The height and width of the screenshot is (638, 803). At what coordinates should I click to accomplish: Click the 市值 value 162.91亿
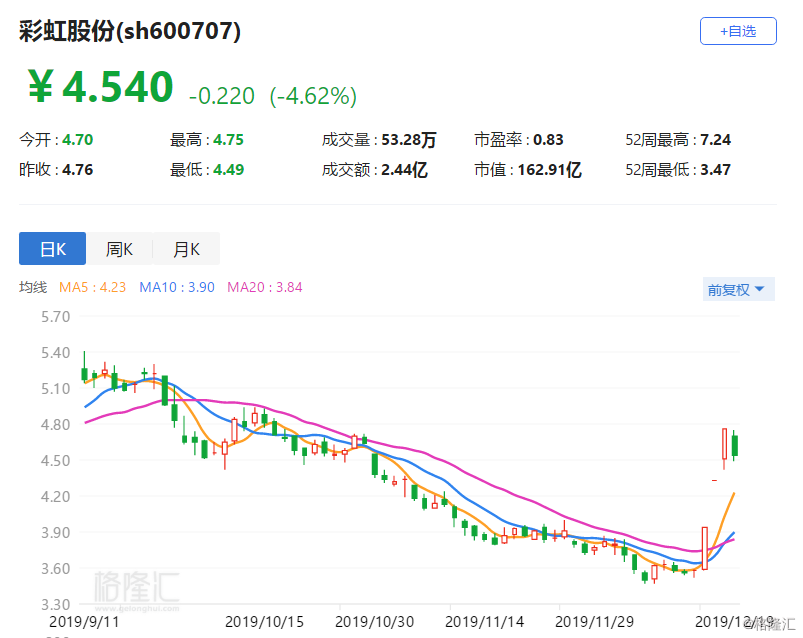tap(550, 169)
